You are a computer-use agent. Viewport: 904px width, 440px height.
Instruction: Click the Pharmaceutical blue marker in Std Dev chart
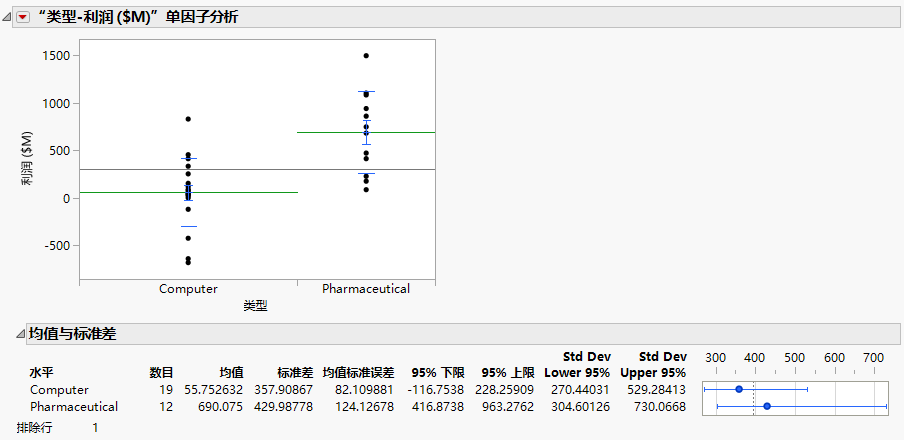(767, 406)
